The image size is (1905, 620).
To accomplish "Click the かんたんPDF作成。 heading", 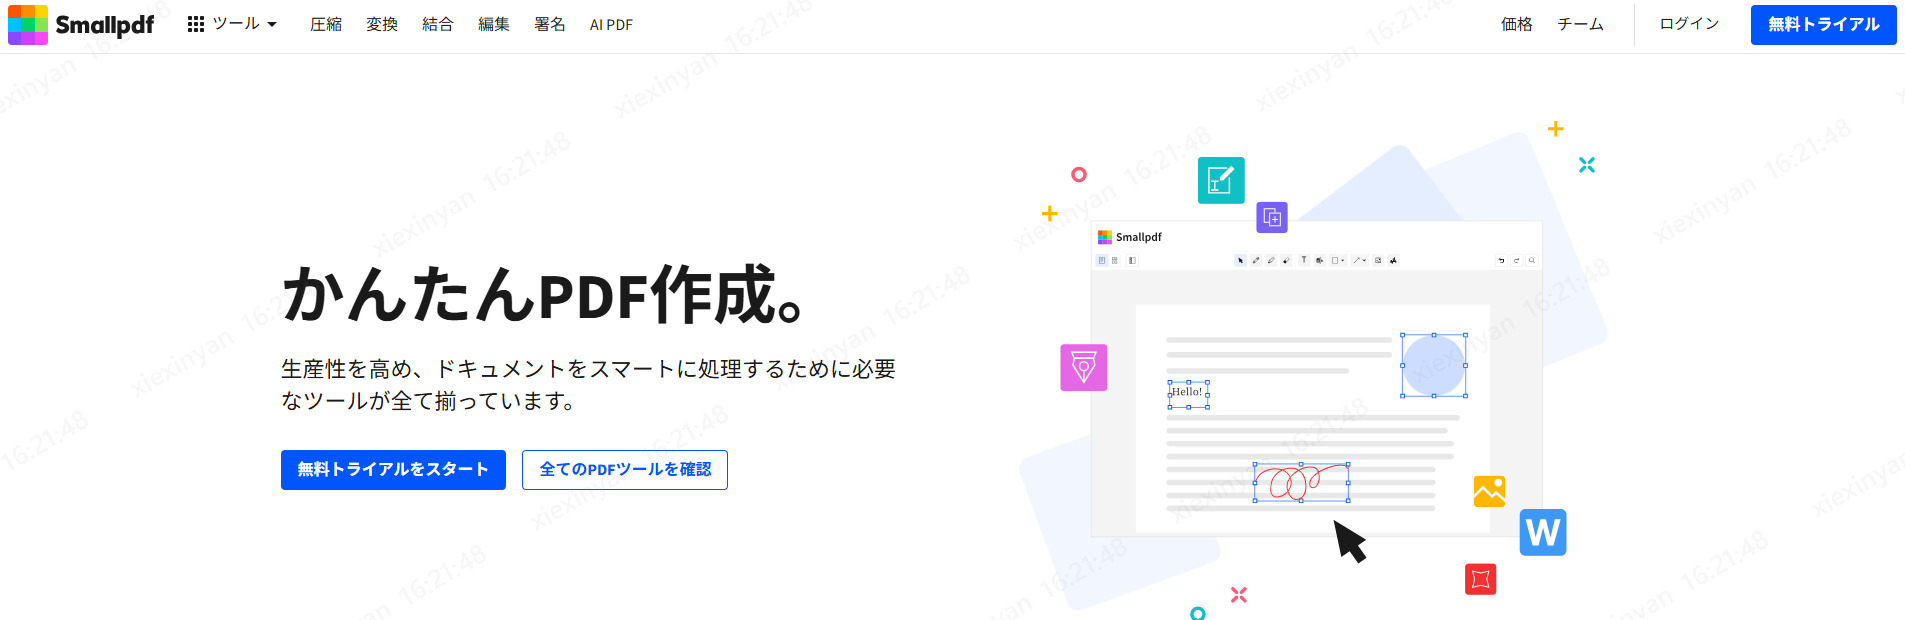I will (543, 295).
